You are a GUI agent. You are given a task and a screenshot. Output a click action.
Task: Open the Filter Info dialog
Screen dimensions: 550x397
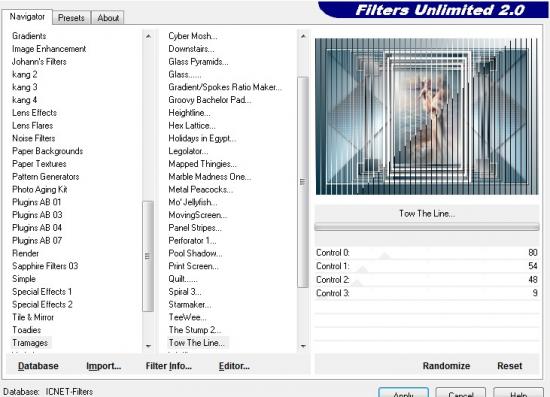point(169,366)
